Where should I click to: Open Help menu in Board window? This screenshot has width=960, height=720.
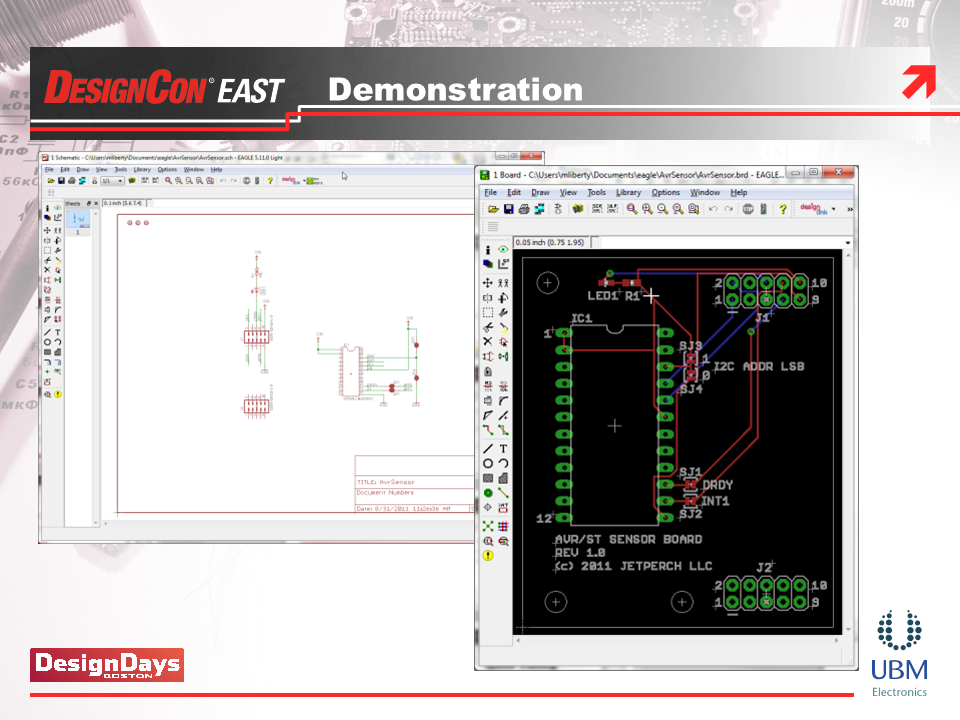pos(738,192)
